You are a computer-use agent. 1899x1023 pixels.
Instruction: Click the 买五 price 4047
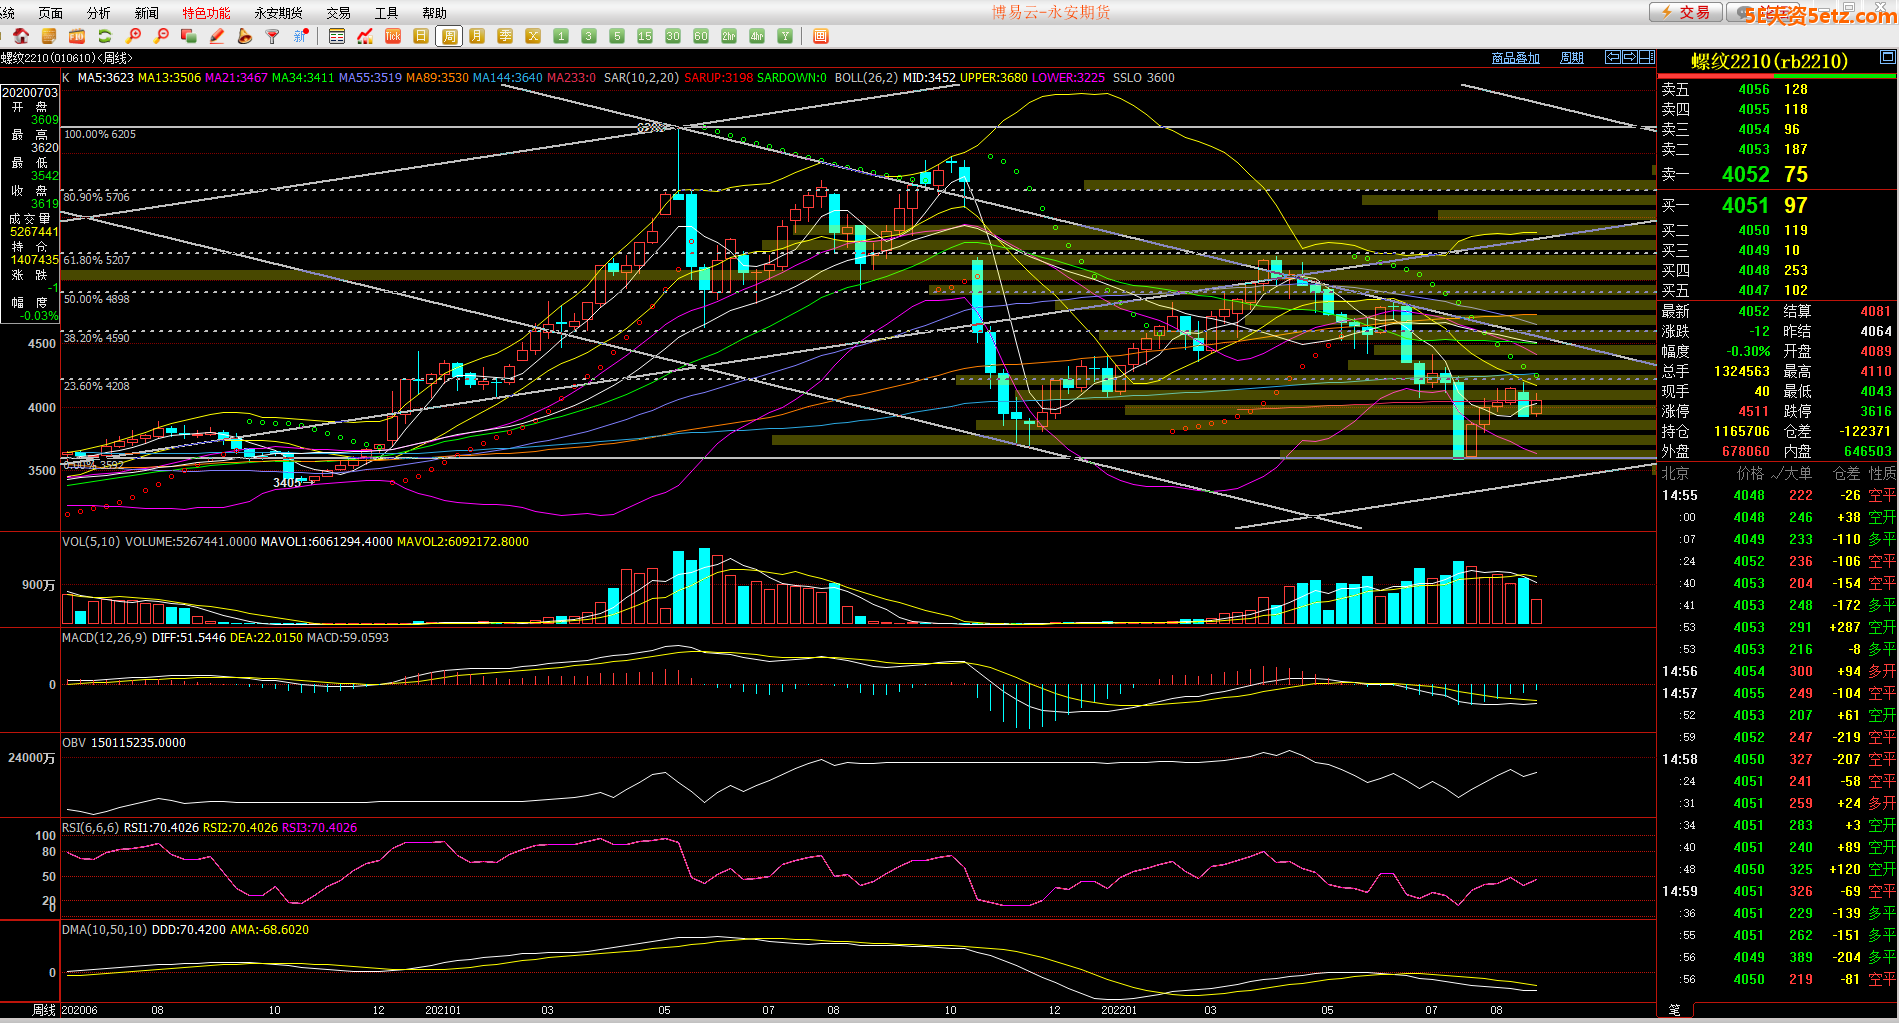1754,290
